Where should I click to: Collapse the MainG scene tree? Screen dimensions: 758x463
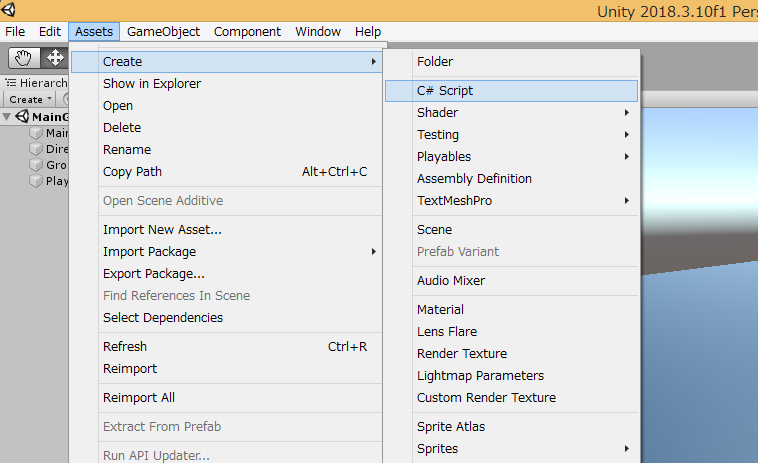7,117
